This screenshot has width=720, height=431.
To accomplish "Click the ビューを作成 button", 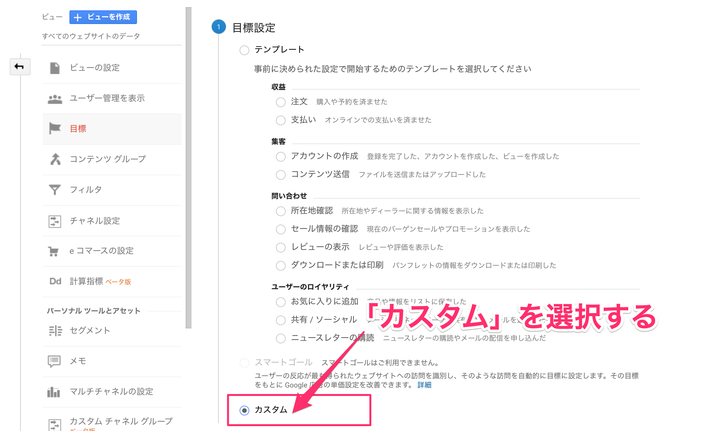I will [x=103, y=17].
